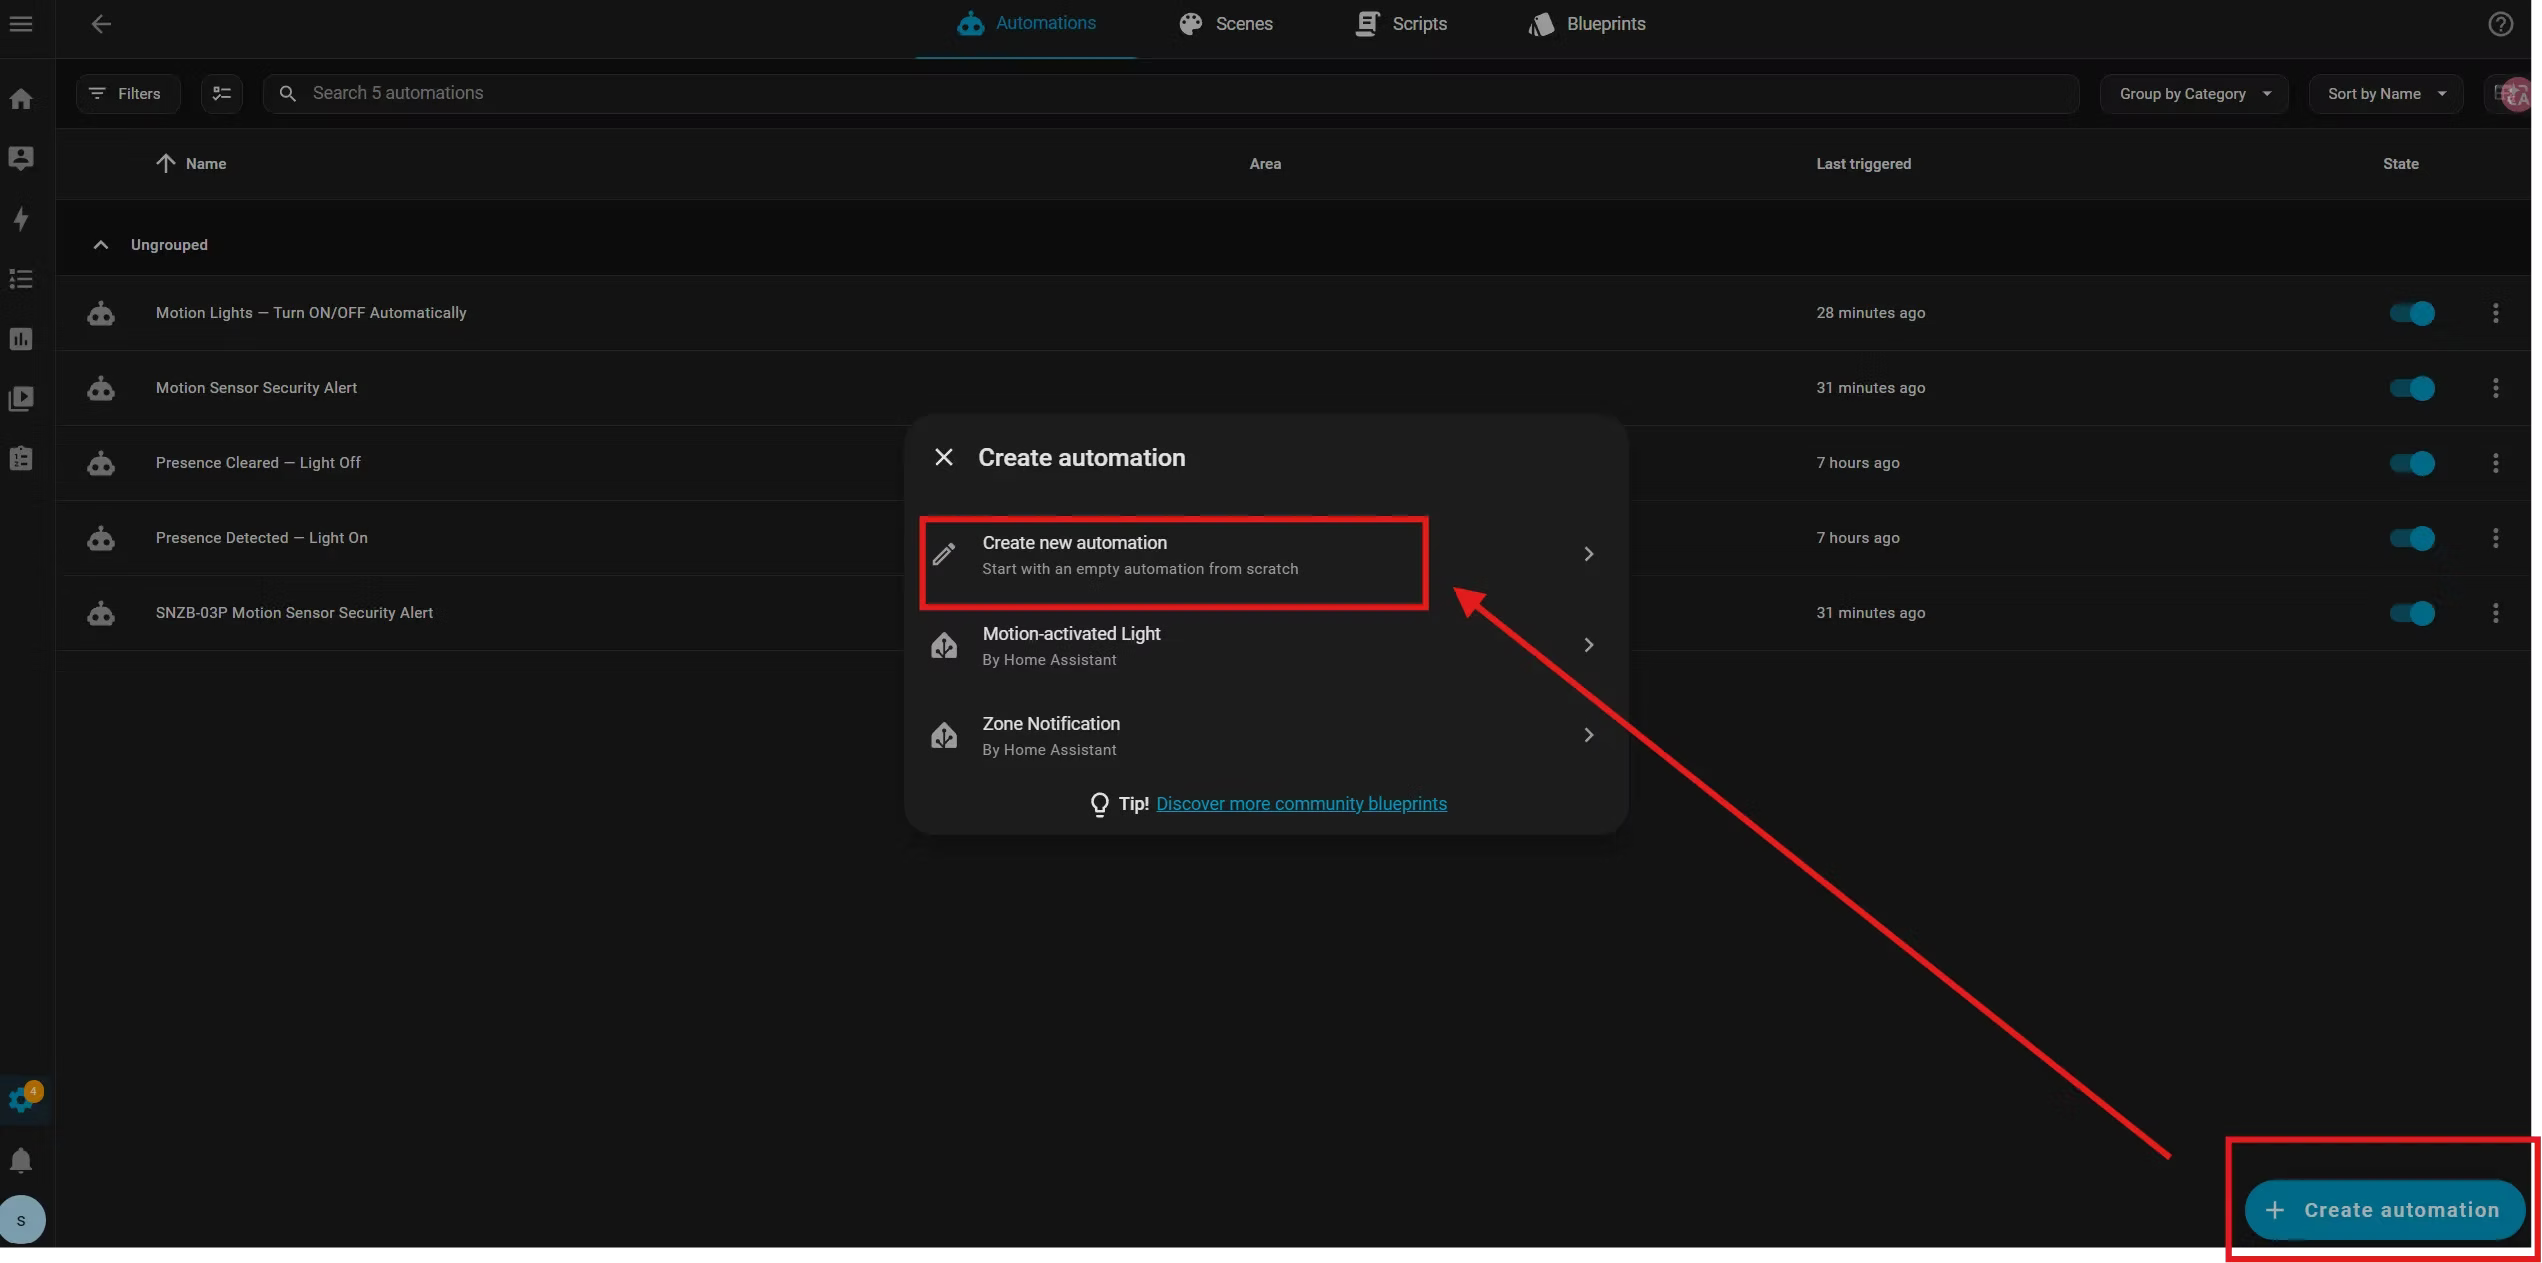Choose Motion-activated Light blueprint

1266,646
